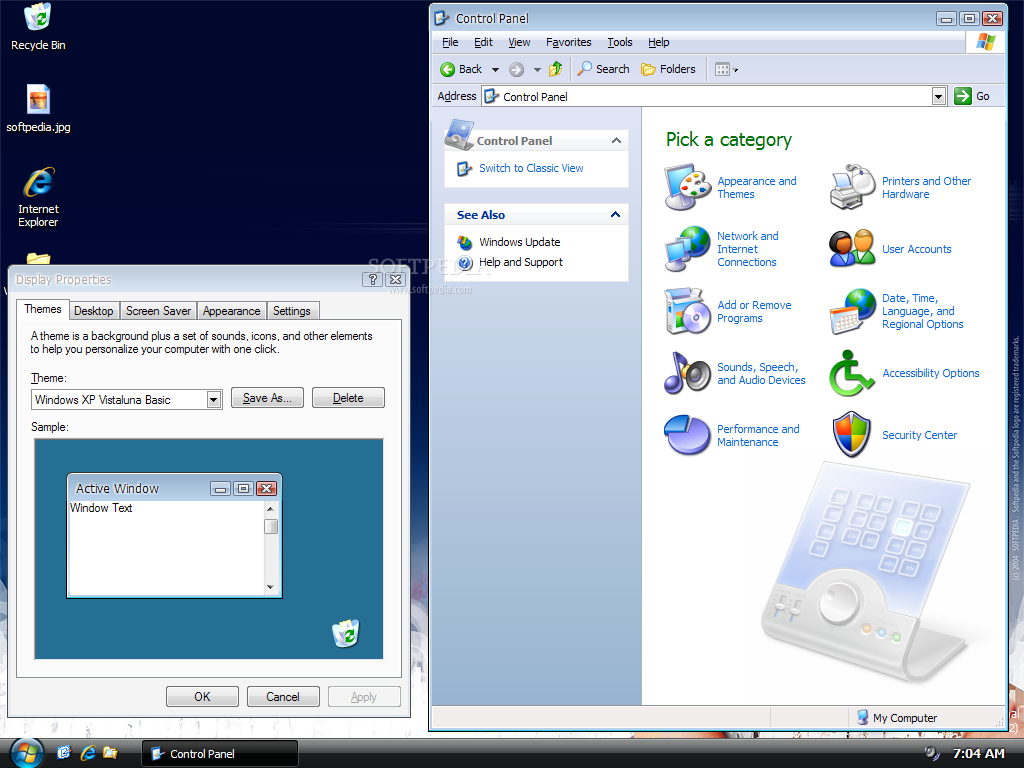Screen dimensions: 1024x768
Task: Click the Help and Support link
Action: tap(520, 263)
